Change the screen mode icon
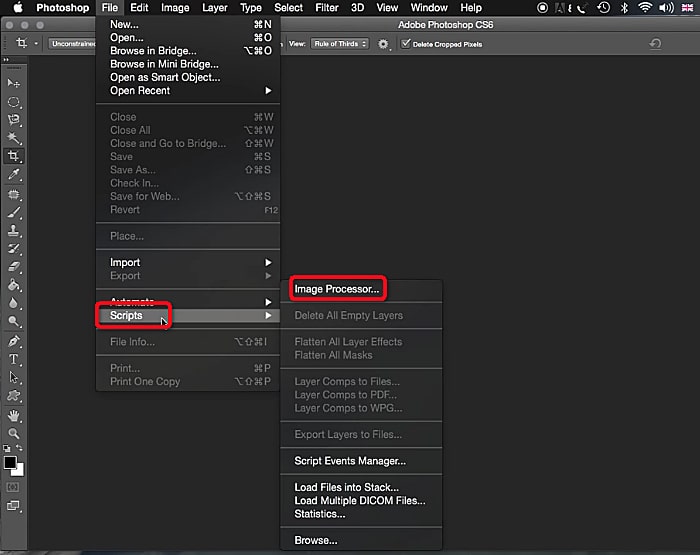This screenshot has width=700, height=555. (13, 505)
